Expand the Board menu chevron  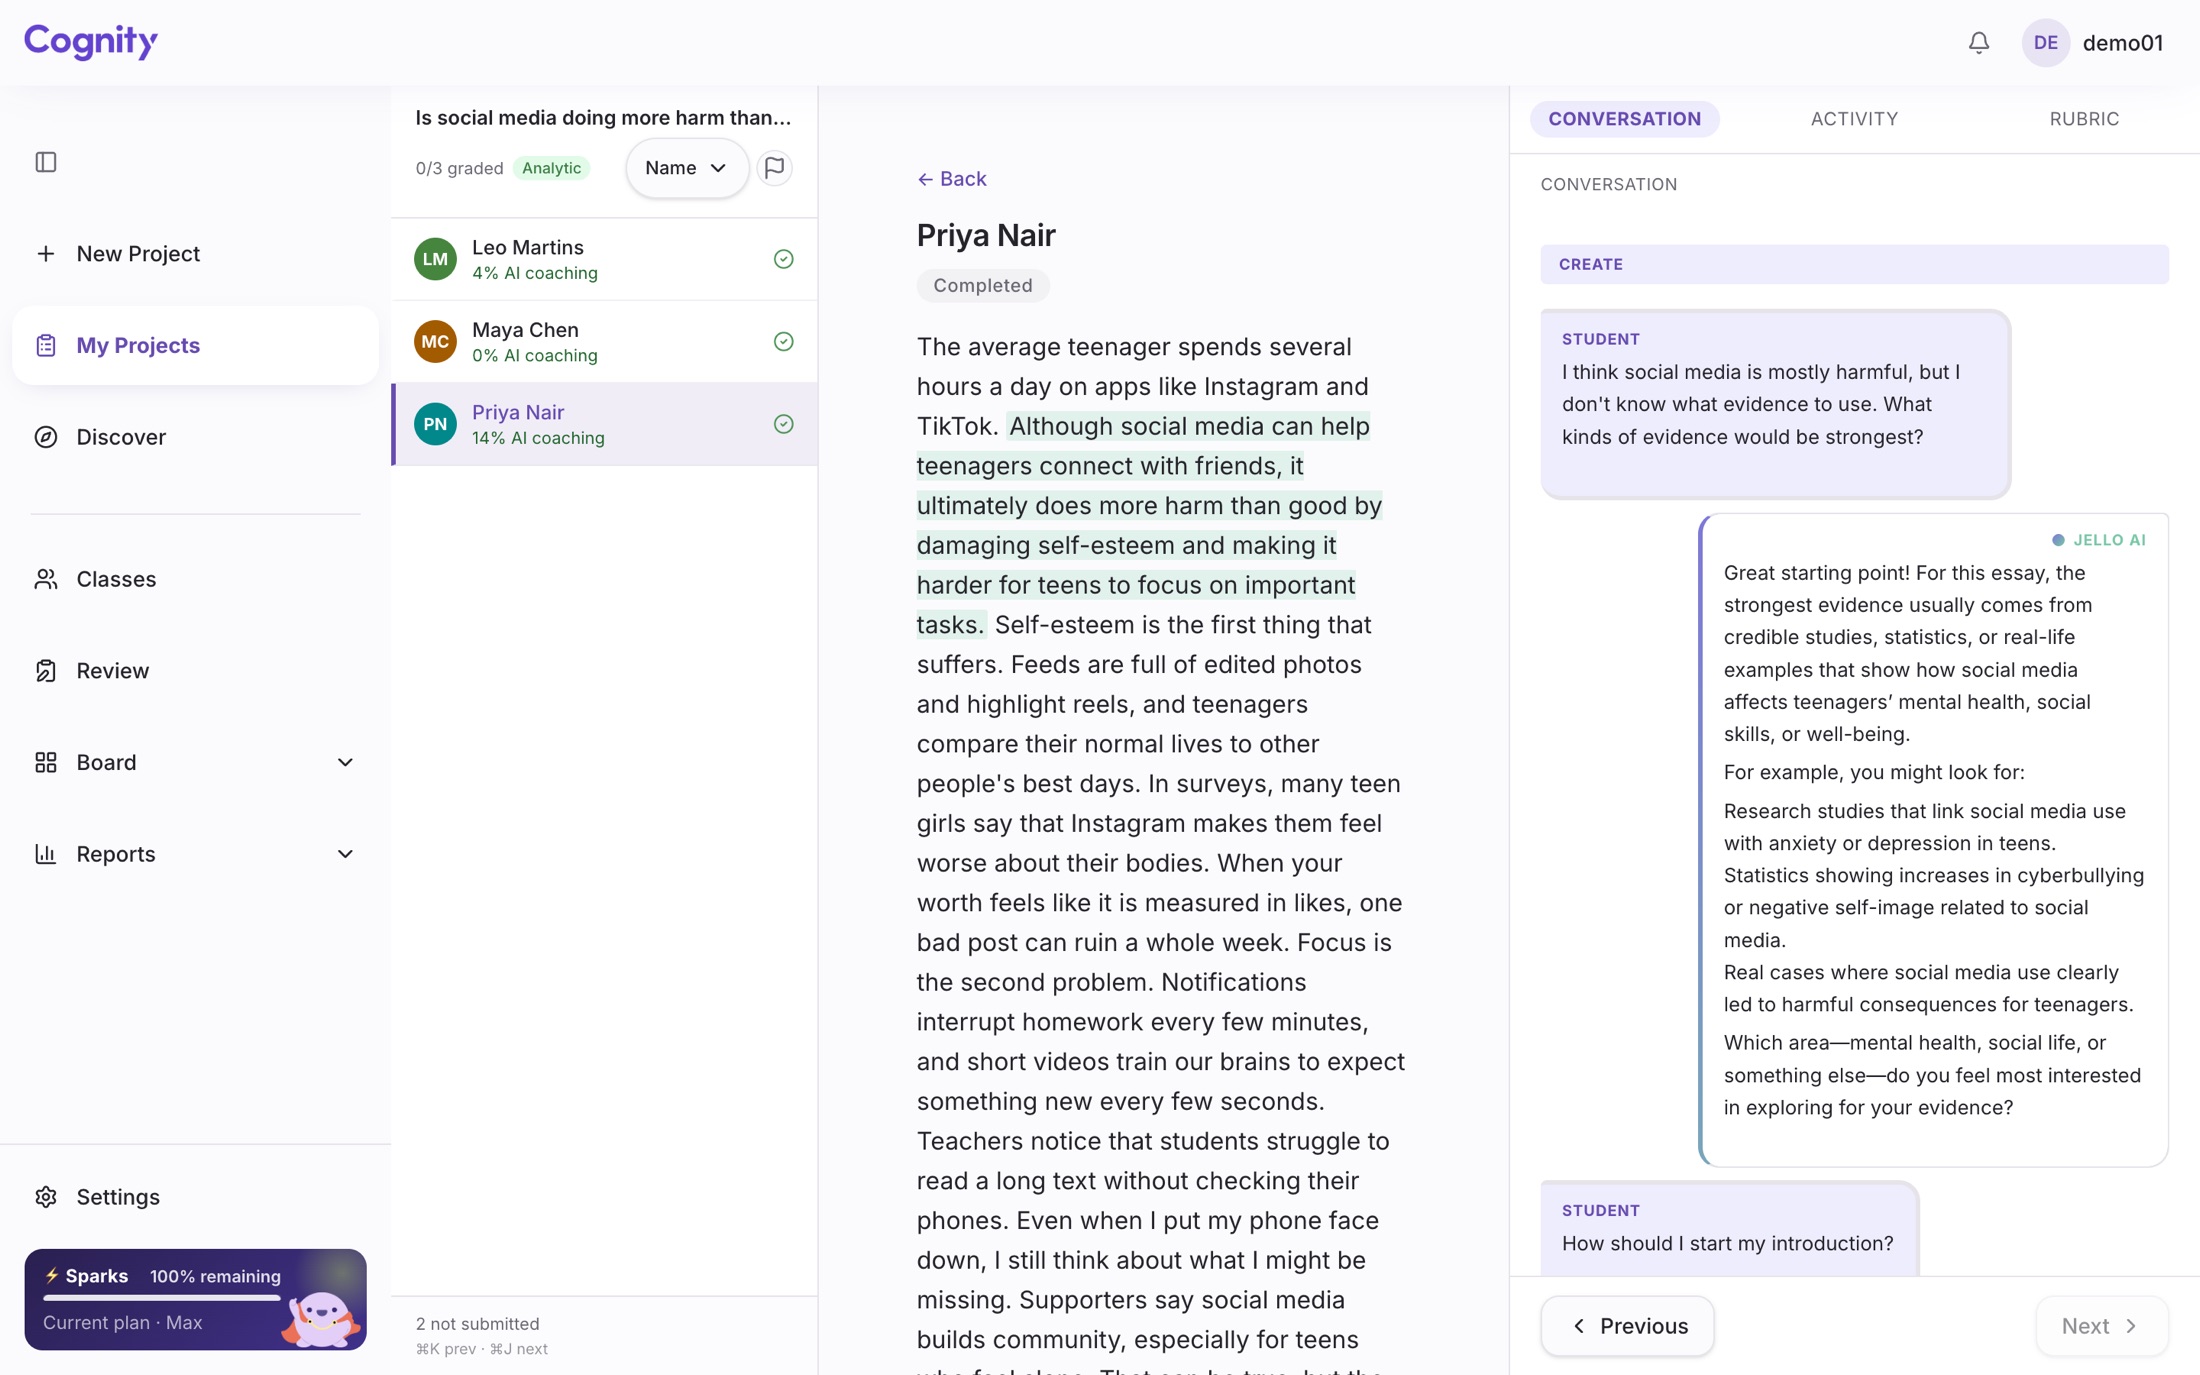pos(345,763)
